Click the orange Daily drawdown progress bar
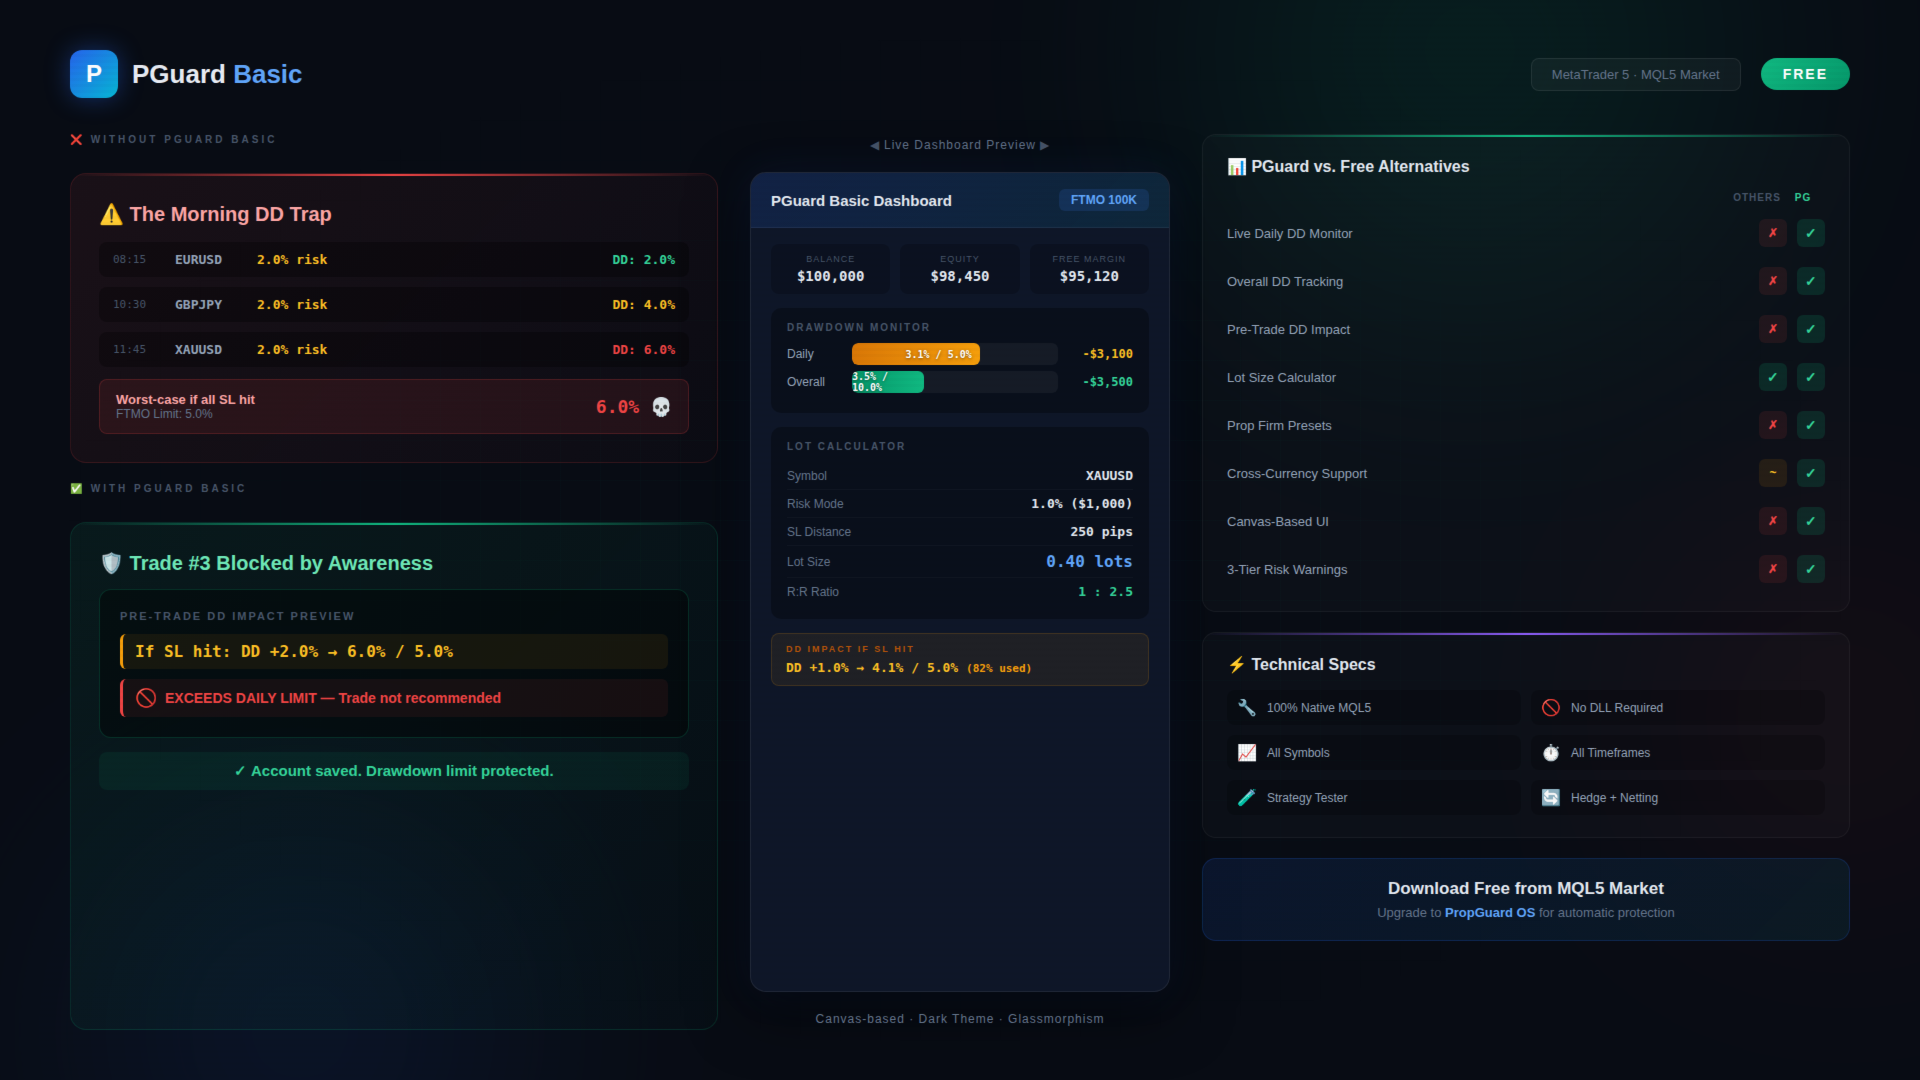 pyautogui.click(x=915, y=354)
